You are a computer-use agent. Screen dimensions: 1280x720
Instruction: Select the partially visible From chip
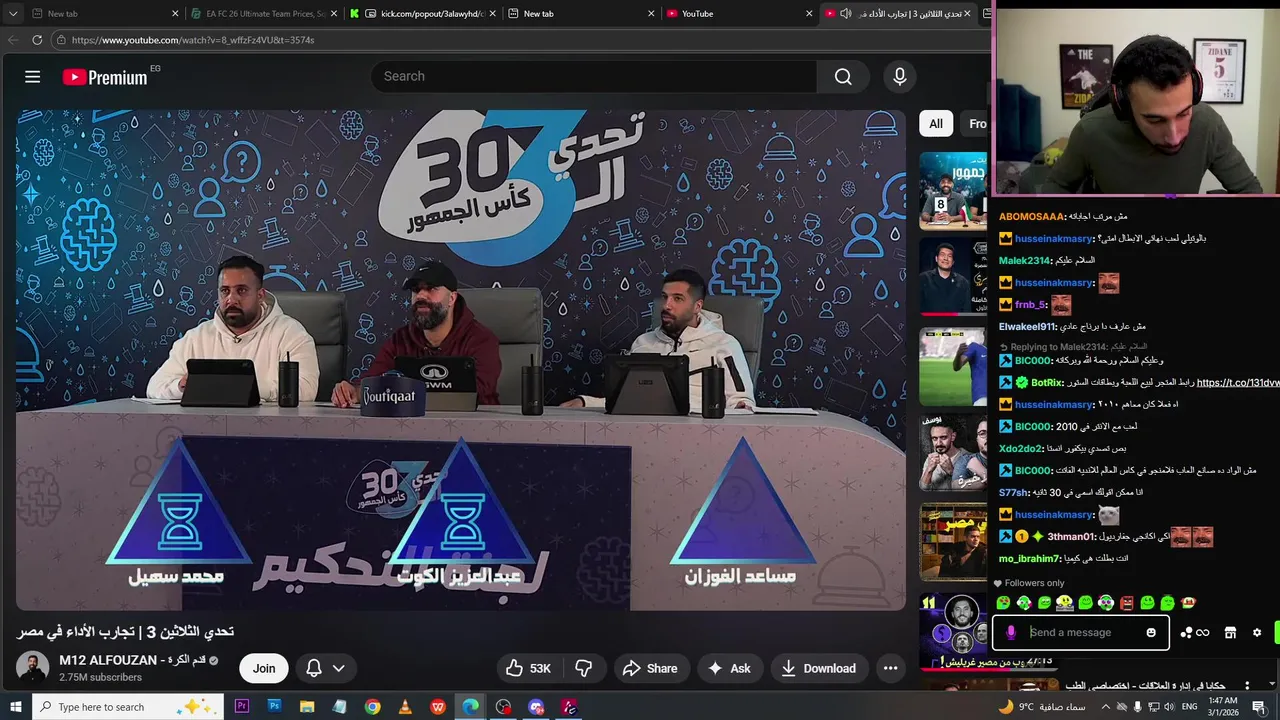(x=974, y=124)
